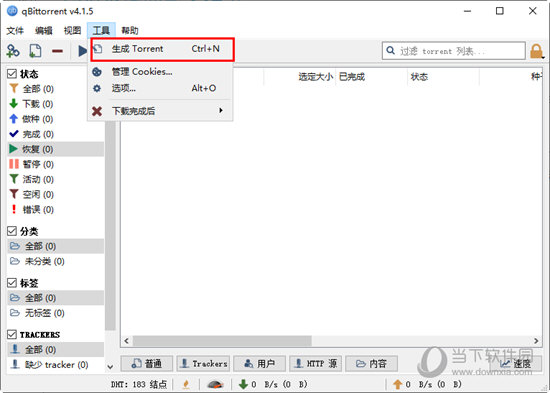
Task: Select 全部 (0) under TRACKERS section
Action: [55, 349]
